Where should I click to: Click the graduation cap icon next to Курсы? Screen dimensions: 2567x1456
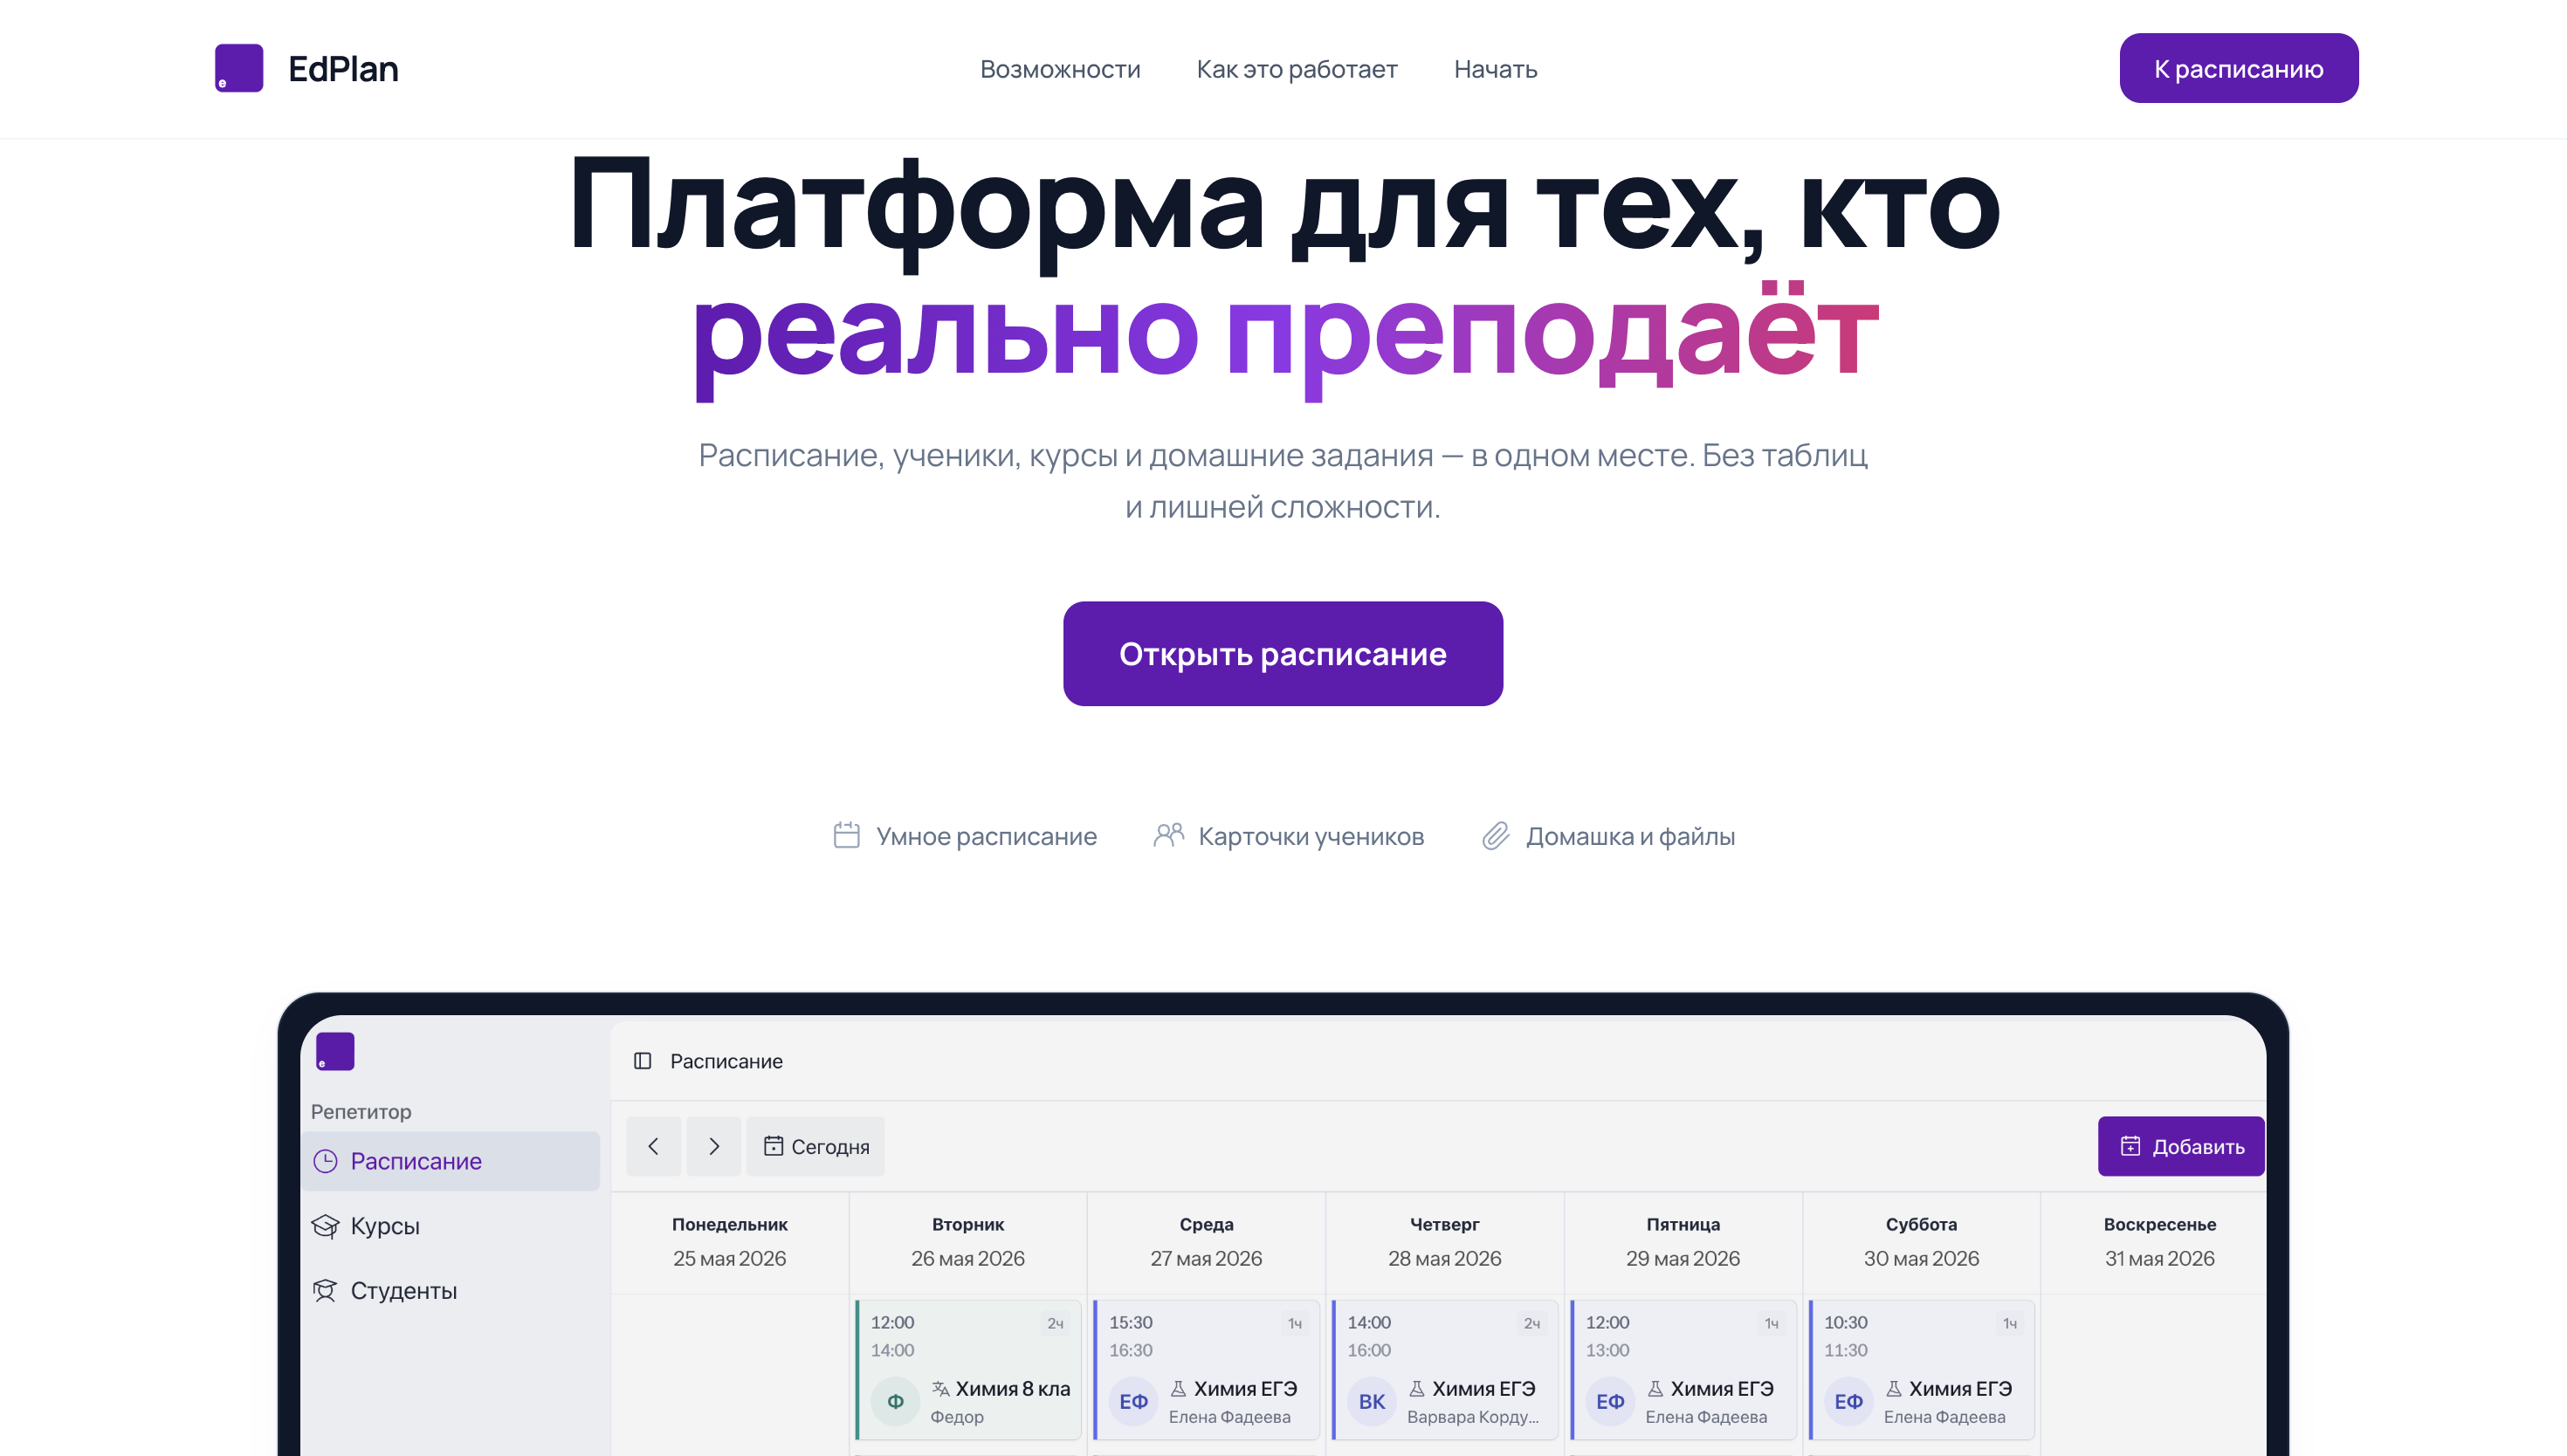pos(325,1226)
